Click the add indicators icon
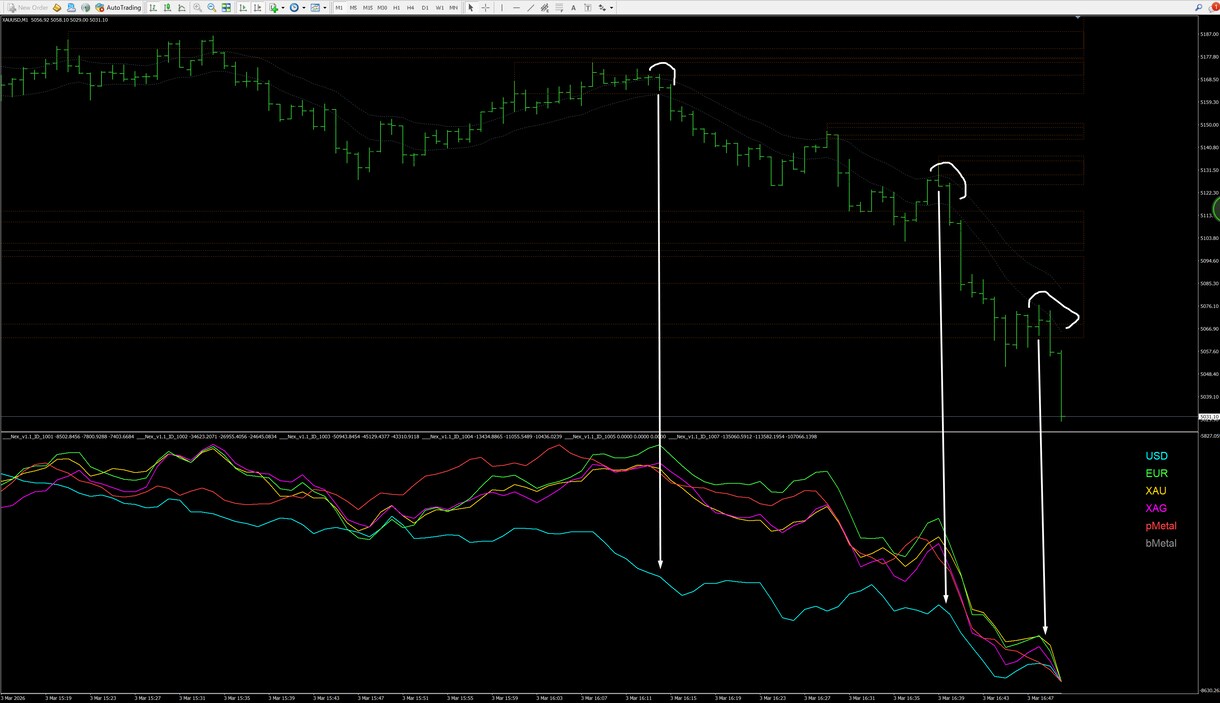The image size is (1220, 703). (x=274, y=7)
